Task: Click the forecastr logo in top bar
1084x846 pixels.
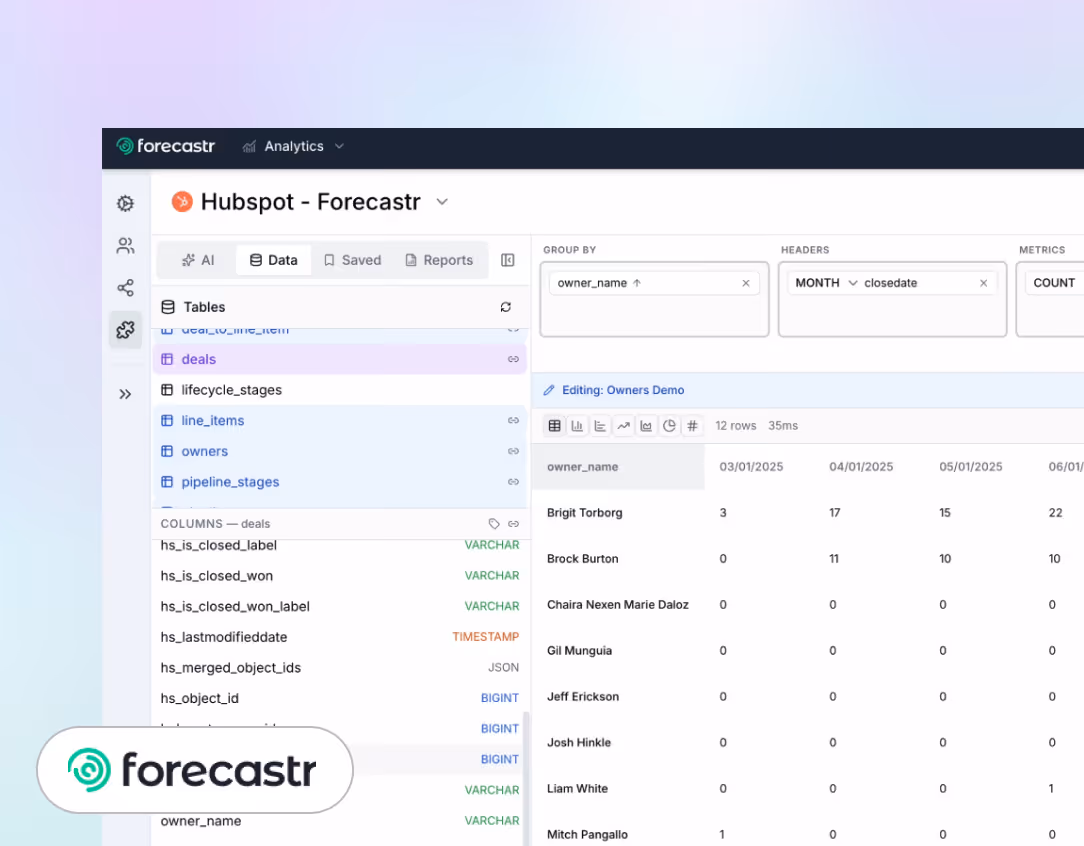Action: pos(166,146)
